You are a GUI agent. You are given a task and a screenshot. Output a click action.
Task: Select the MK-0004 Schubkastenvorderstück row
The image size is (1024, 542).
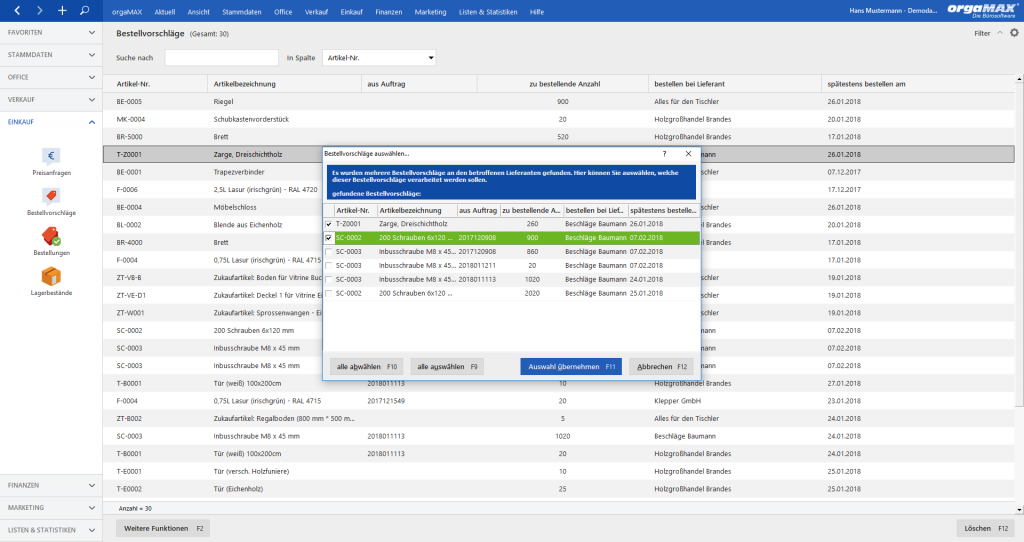[558, 119]
